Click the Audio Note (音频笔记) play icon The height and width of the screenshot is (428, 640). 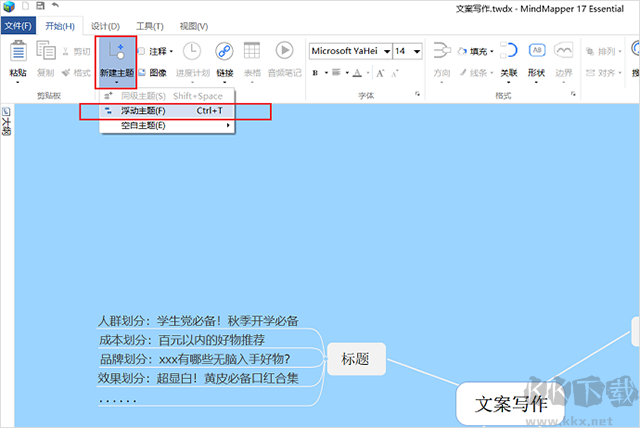(284, 51)
